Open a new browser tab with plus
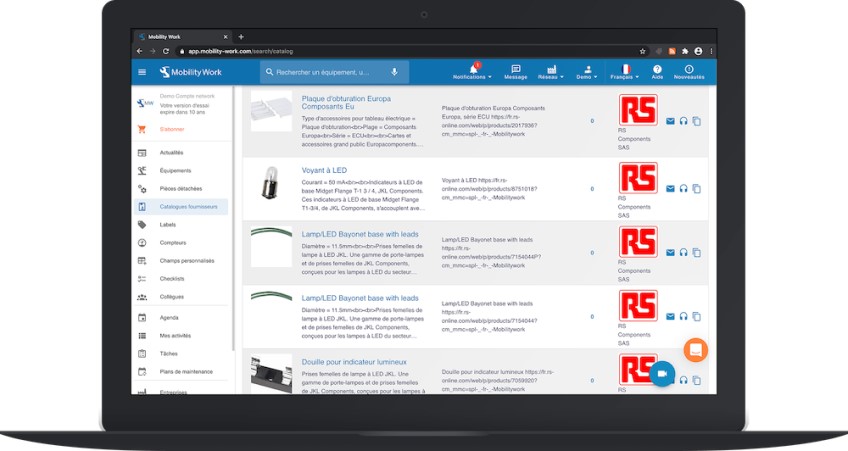The image size is (848, 451). [x=241, y=37]
